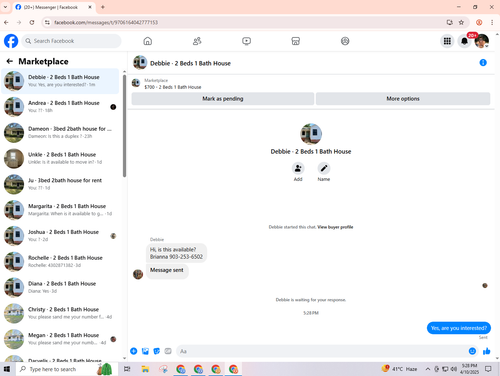The height and width of the screenshot is (376, 500).
Task: Open the Windows notification center icon
Action: pyautogui.click(x=488, y=369)
